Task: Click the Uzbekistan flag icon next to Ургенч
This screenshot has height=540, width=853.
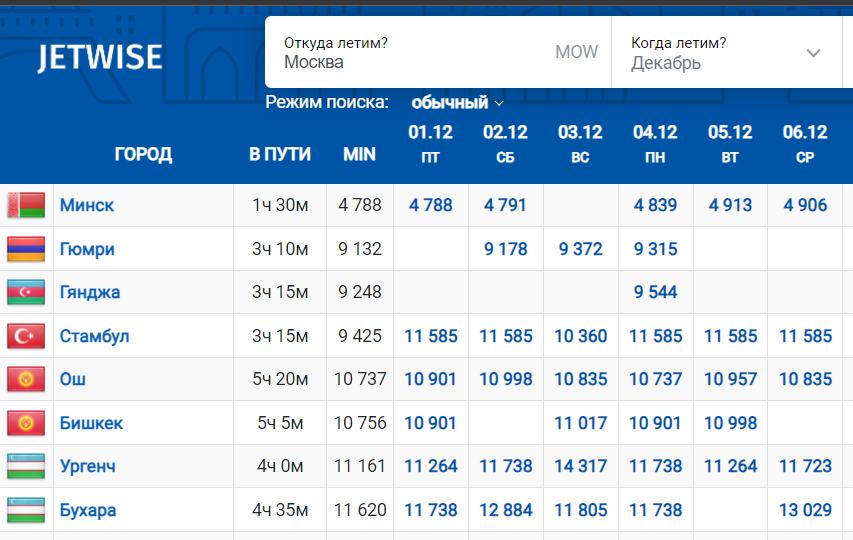Action: pos(26,466)
